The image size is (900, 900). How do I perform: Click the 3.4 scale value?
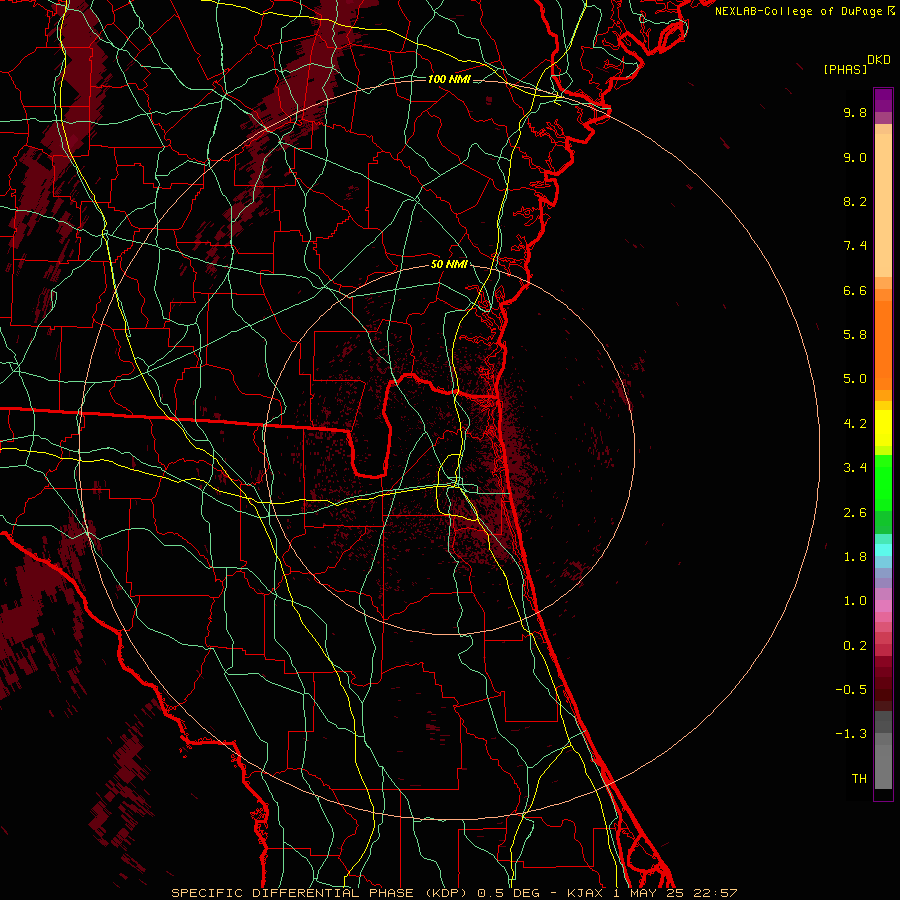pyautogui.click(x=855, y=468)
